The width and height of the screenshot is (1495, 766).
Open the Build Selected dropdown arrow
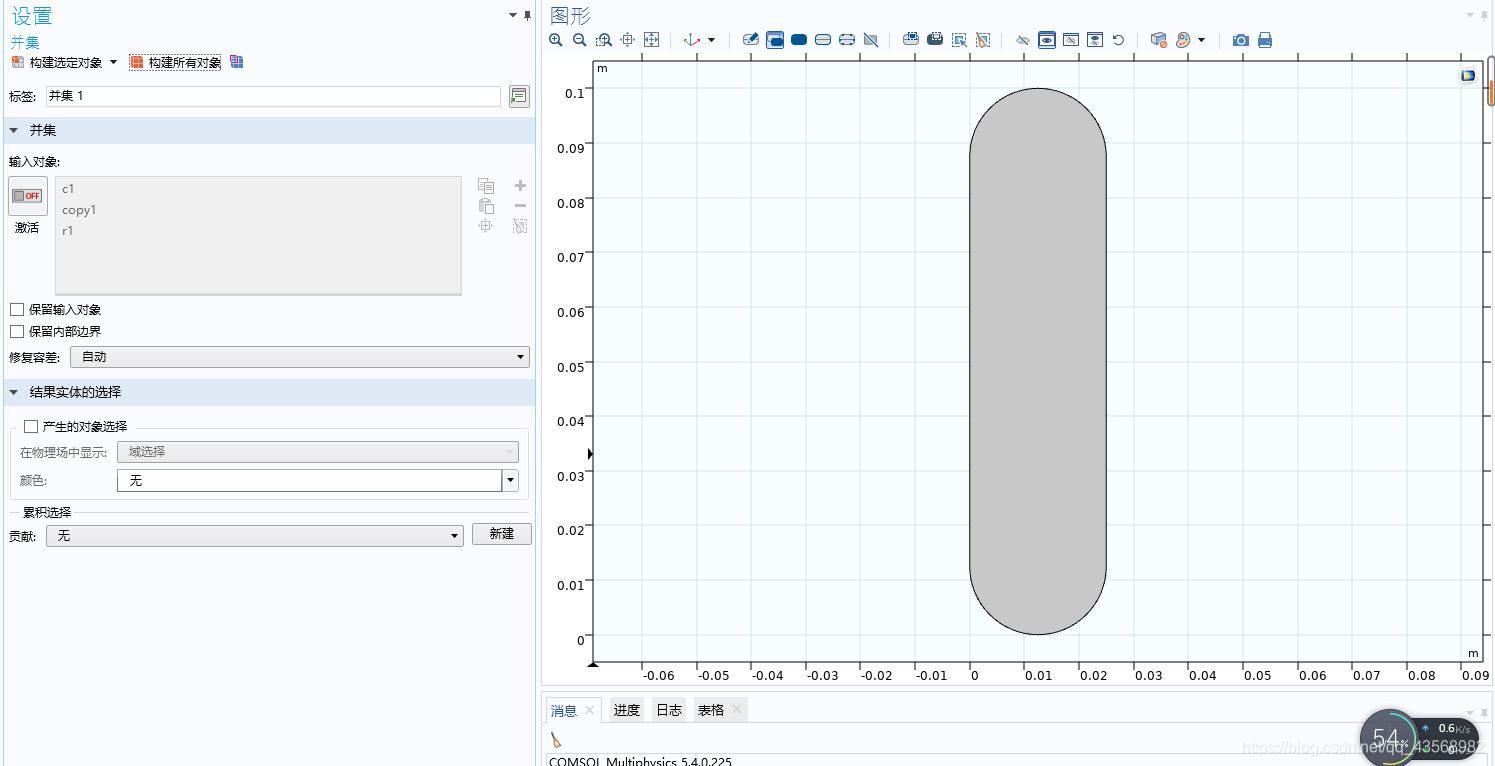(x=113, y=62)
